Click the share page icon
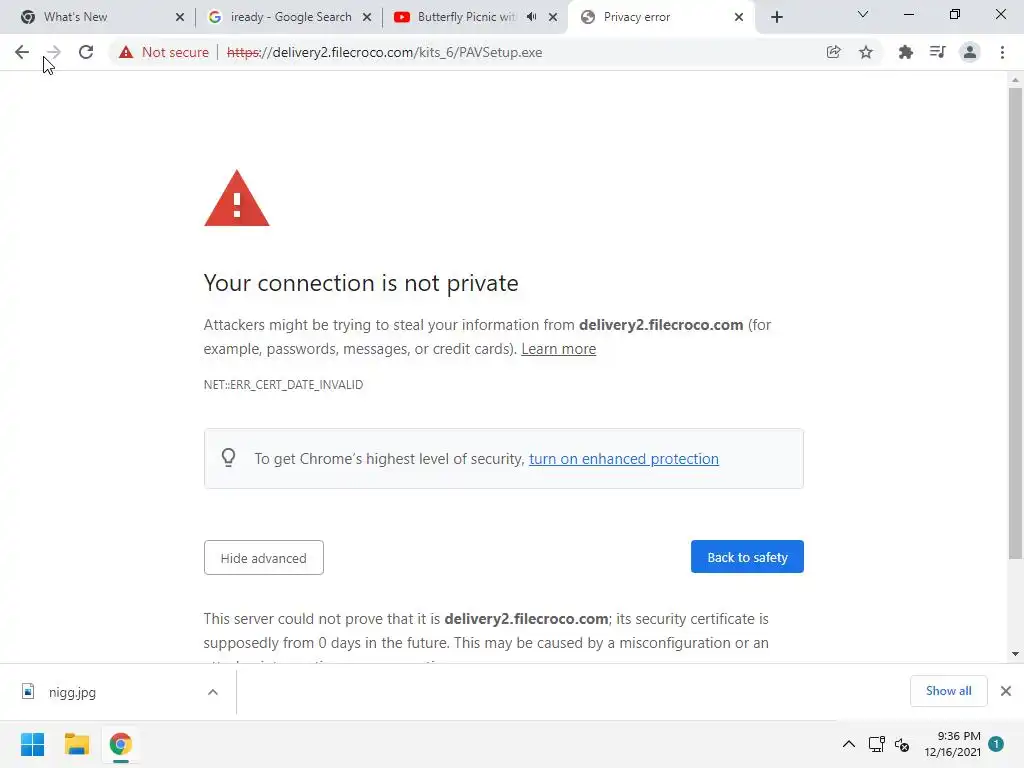The height and width of the screenshot is (768, 1024). [x=833, y=52]
